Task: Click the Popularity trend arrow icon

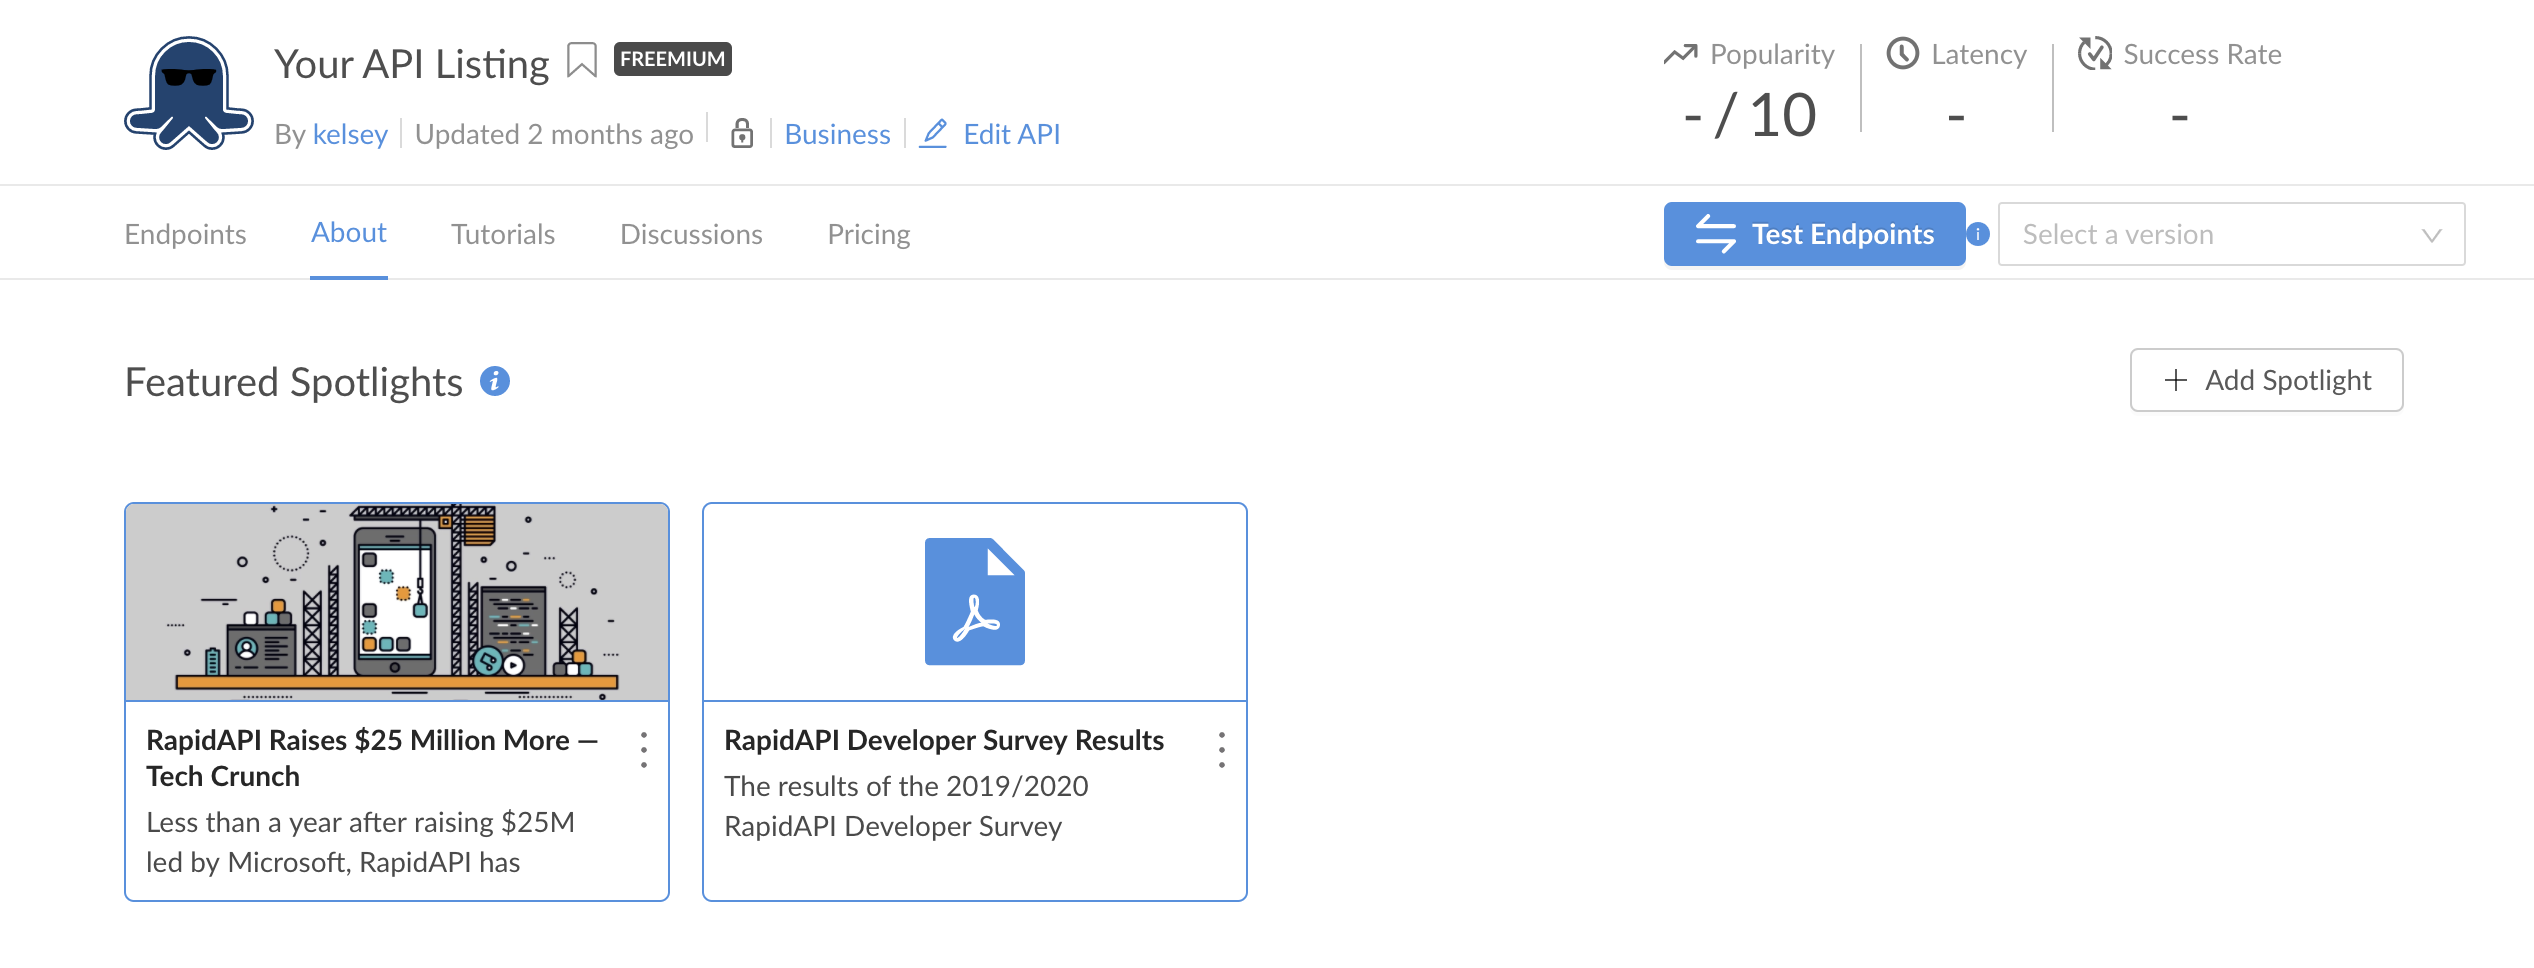Action: (x=1680, y=54)
